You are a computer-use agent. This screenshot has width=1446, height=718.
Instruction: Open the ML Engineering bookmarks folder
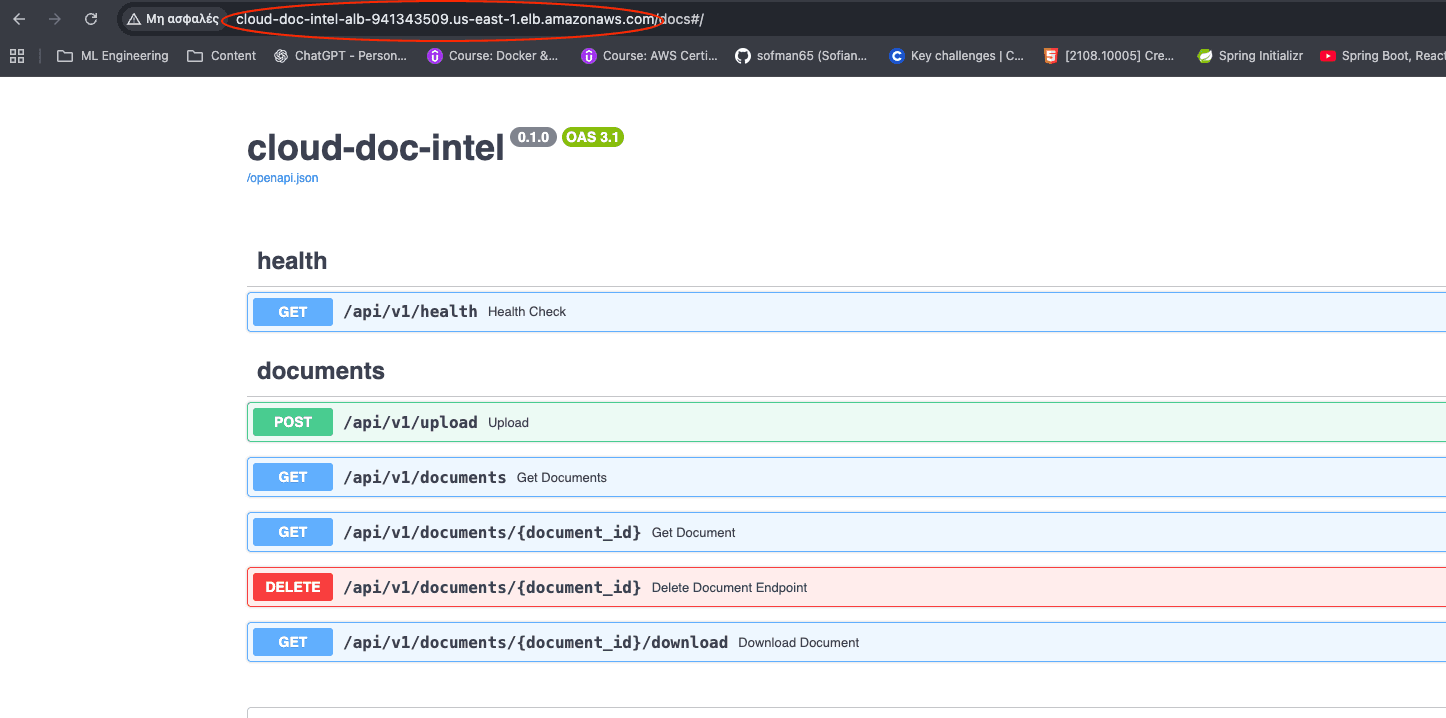tap(112, 56)
